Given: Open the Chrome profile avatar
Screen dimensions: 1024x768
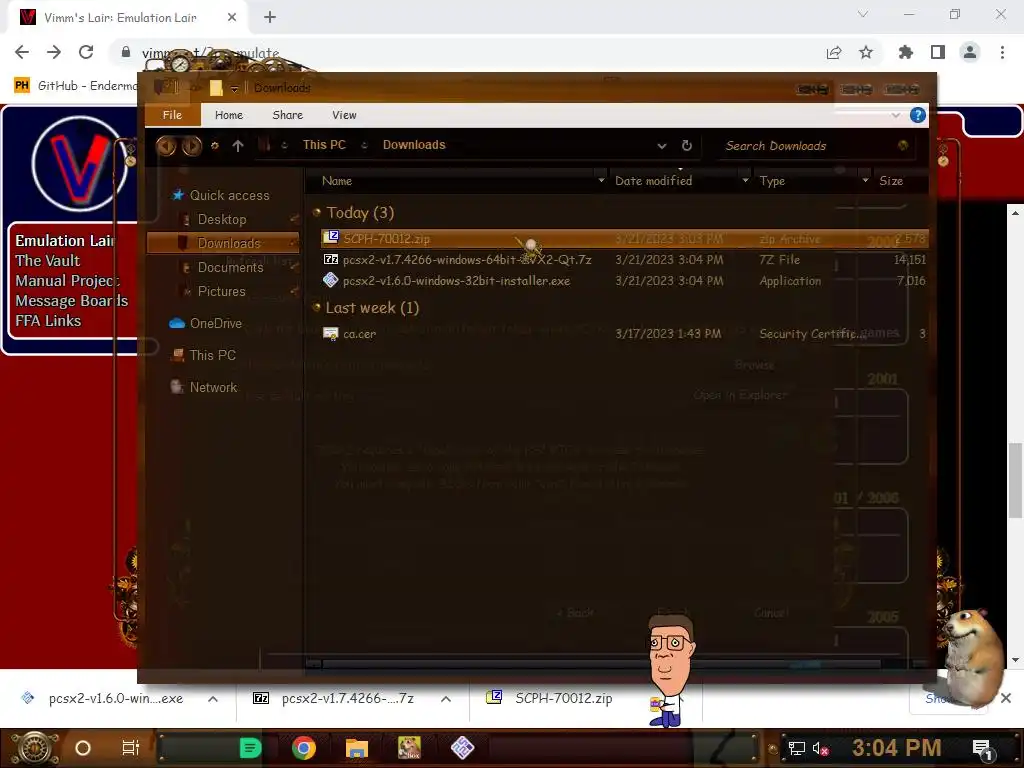Looking at the screenshot, I should (970, 52).
